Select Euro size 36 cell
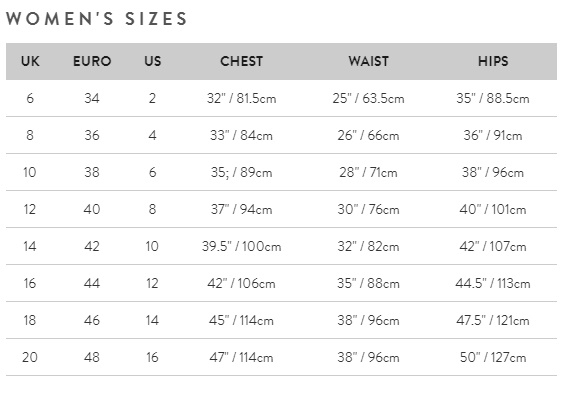The image size is (565, 395). [x=92, y=135]
